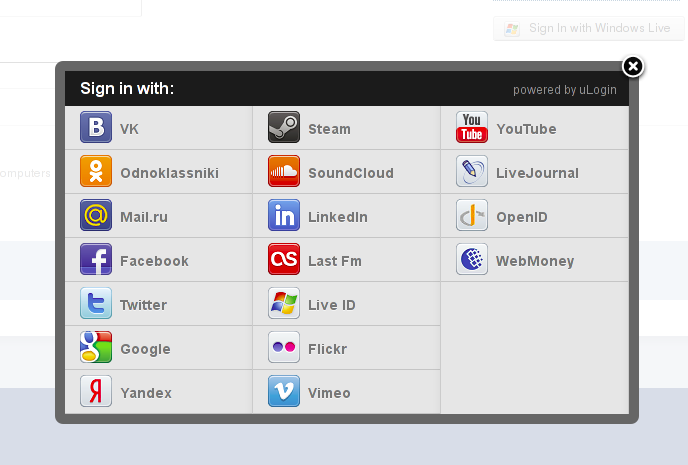Image resolution: width=688 pixels, height=465 pixels.
Task: Close the Sign in with dialog
Action: tap(633, 67)
